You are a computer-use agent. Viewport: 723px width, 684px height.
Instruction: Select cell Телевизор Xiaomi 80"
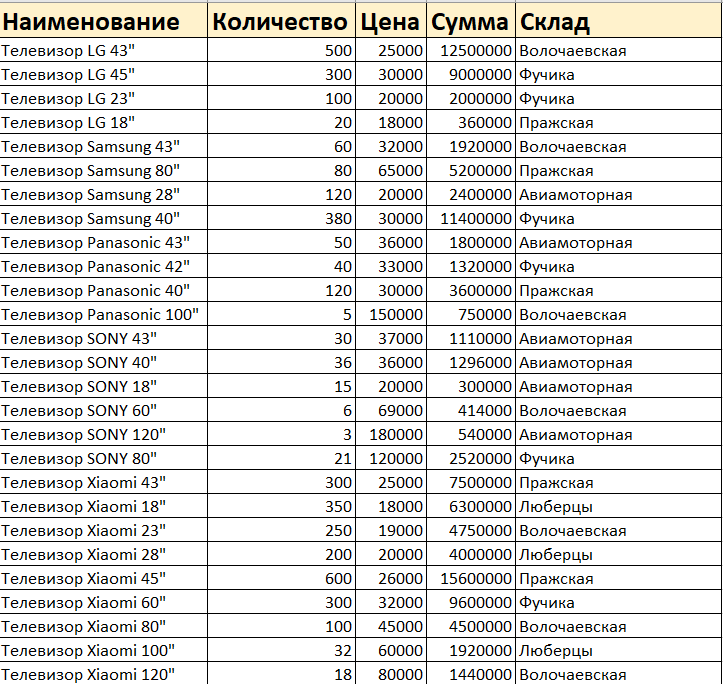pyautogui.click(x=103, y=625)
